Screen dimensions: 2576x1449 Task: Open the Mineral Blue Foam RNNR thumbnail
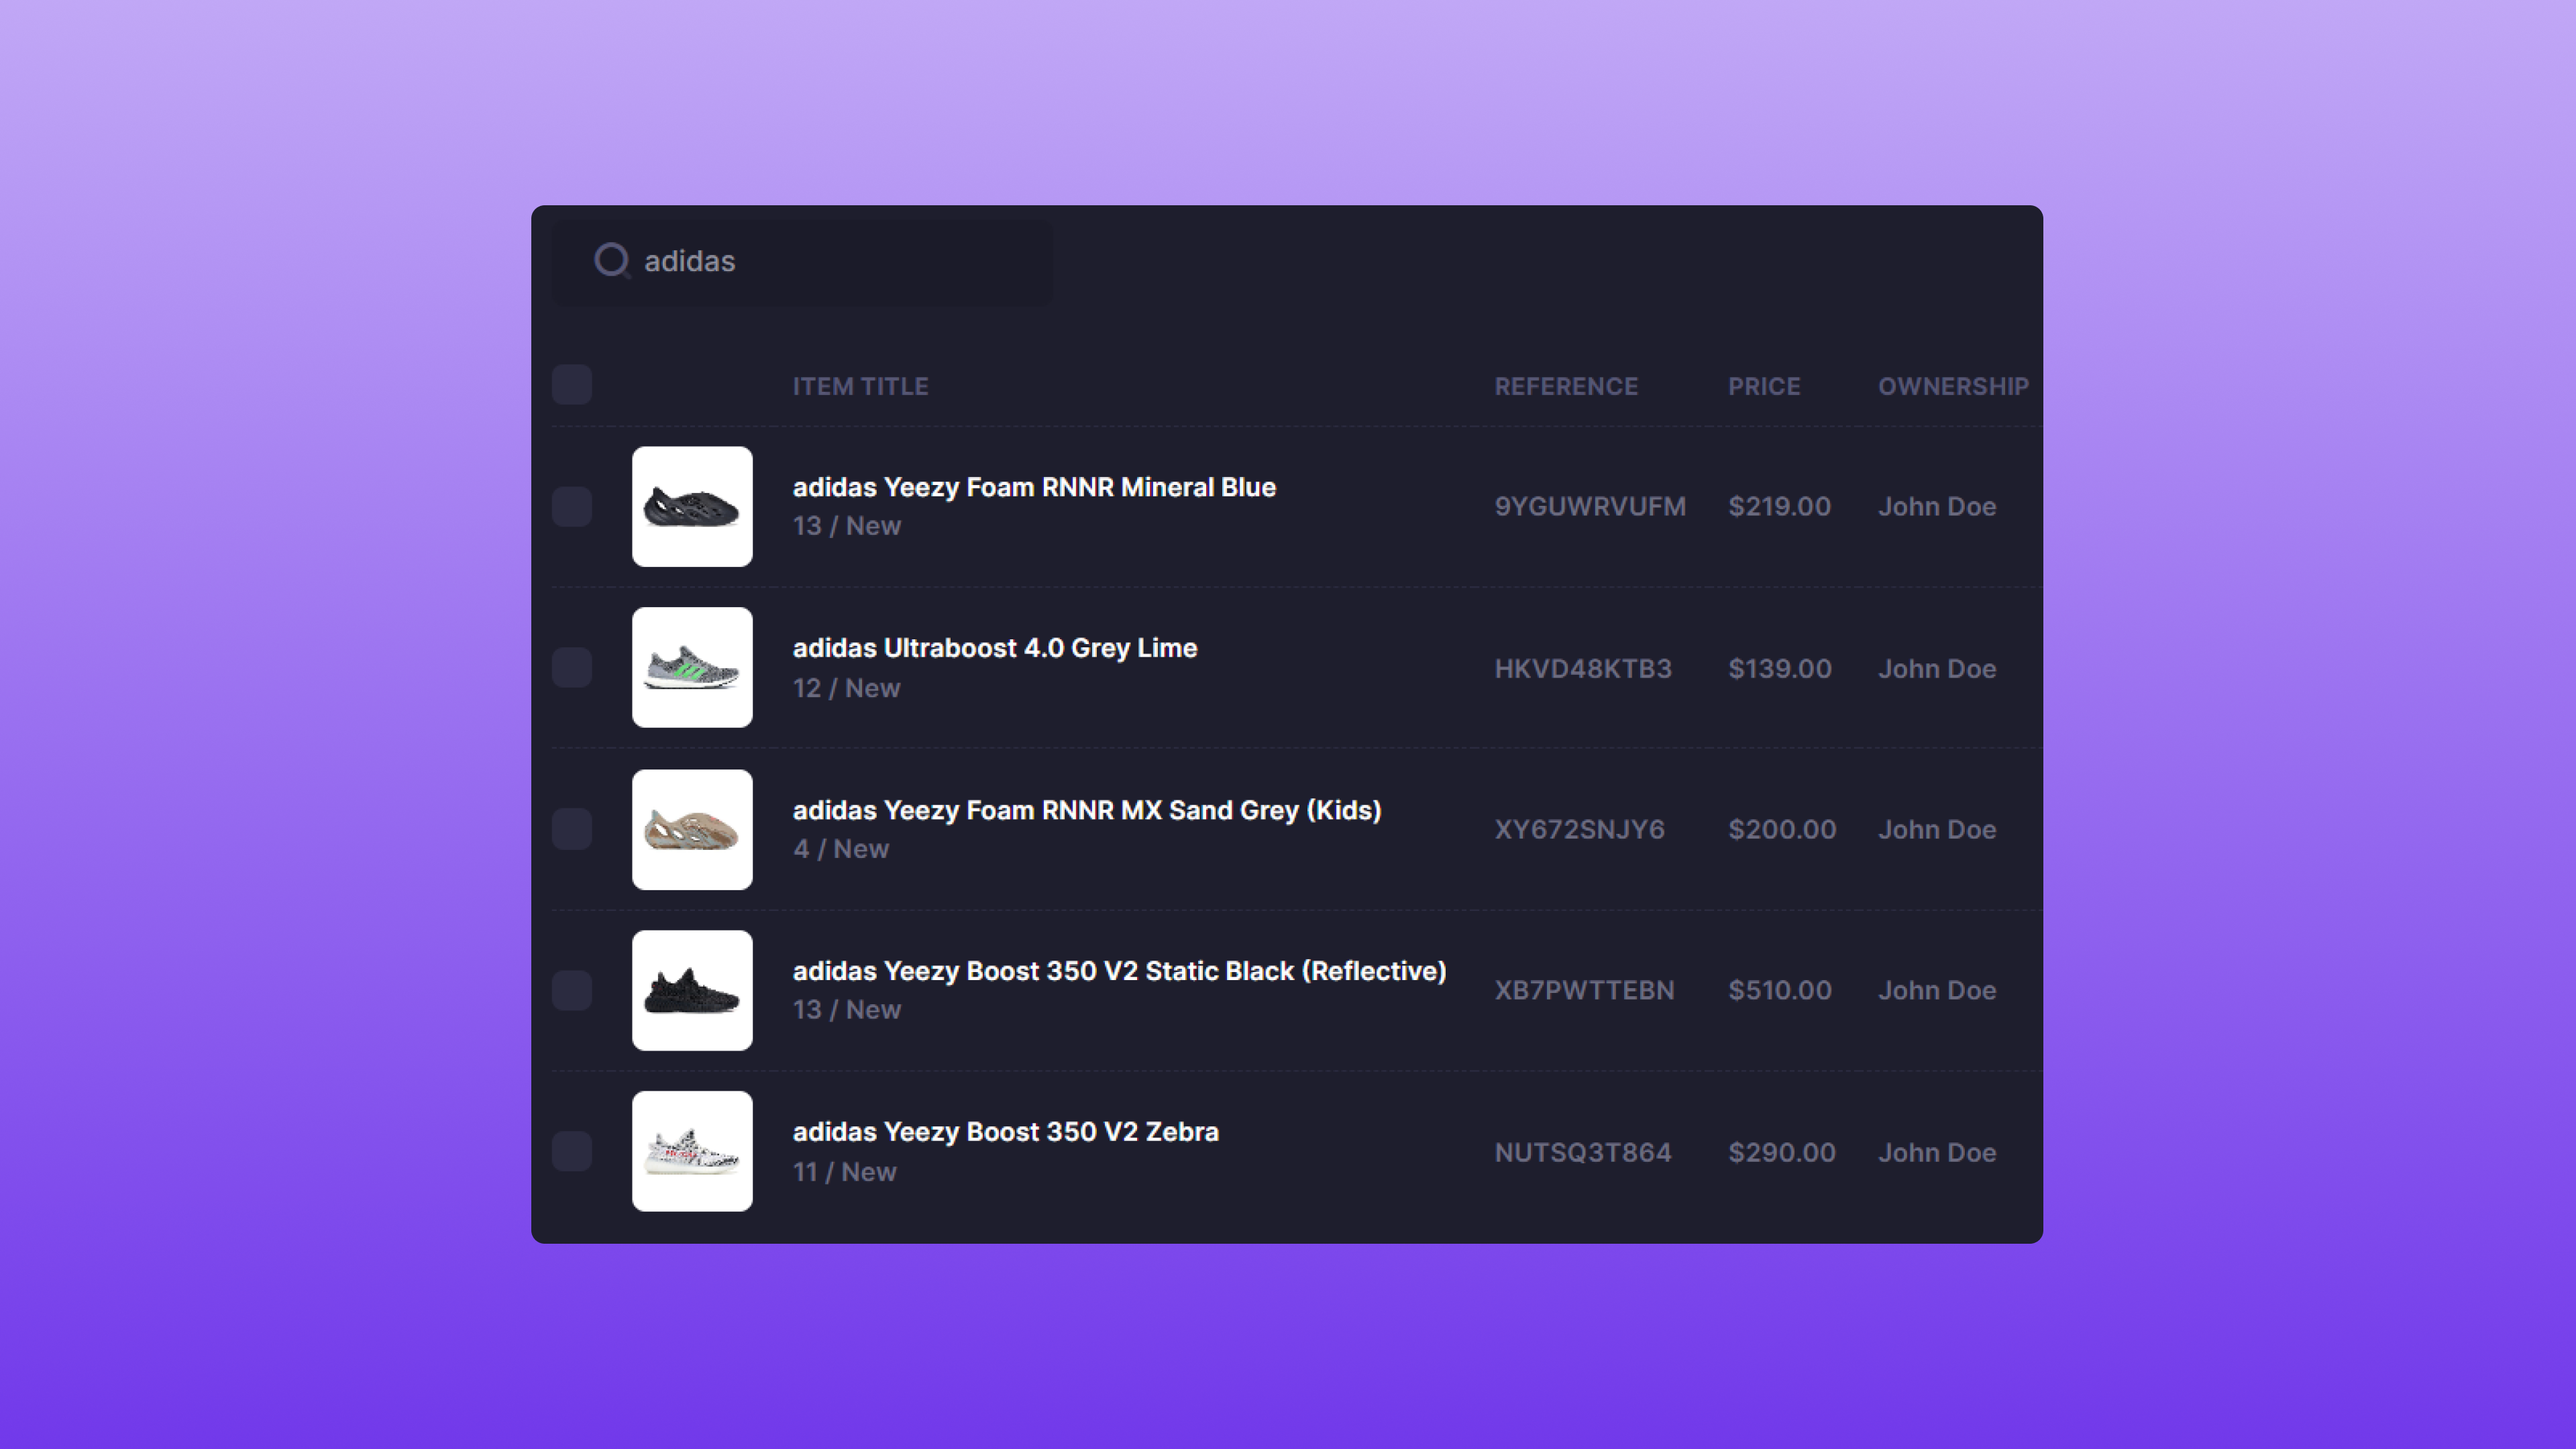pyautogui.click(x=692, y=506)
